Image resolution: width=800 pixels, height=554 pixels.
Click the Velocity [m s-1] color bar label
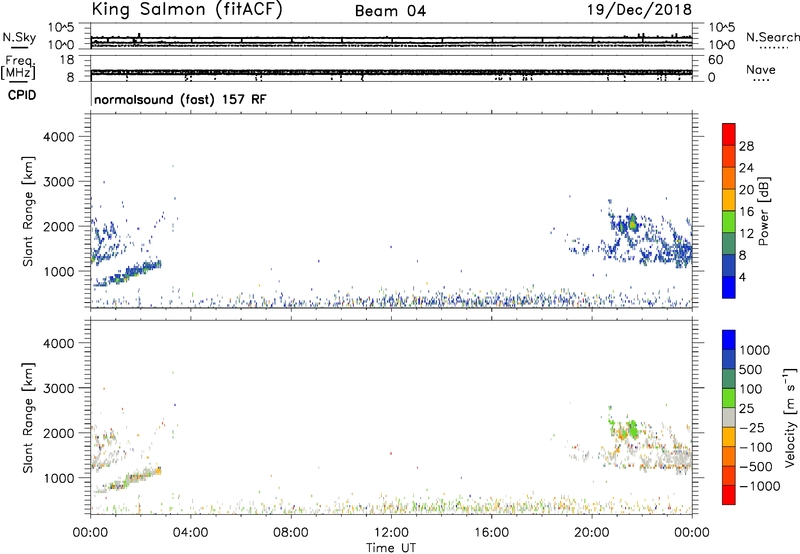790,417
